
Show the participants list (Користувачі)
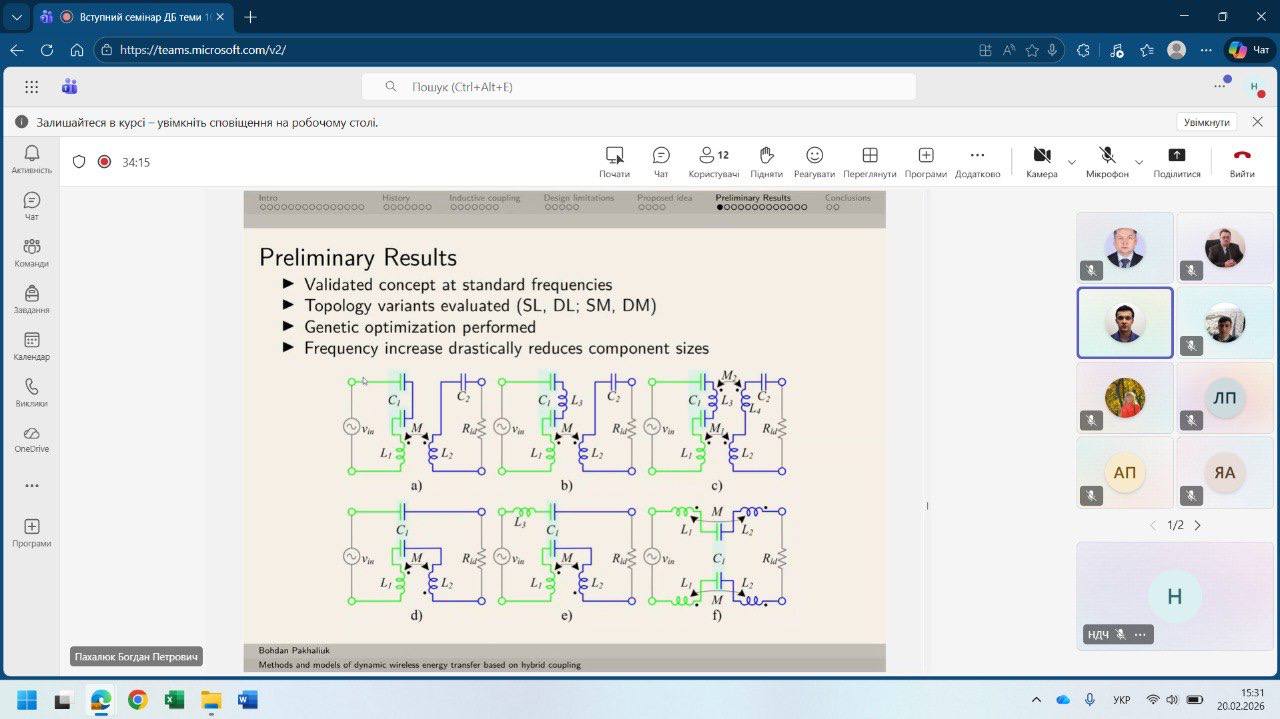point(713,161)
